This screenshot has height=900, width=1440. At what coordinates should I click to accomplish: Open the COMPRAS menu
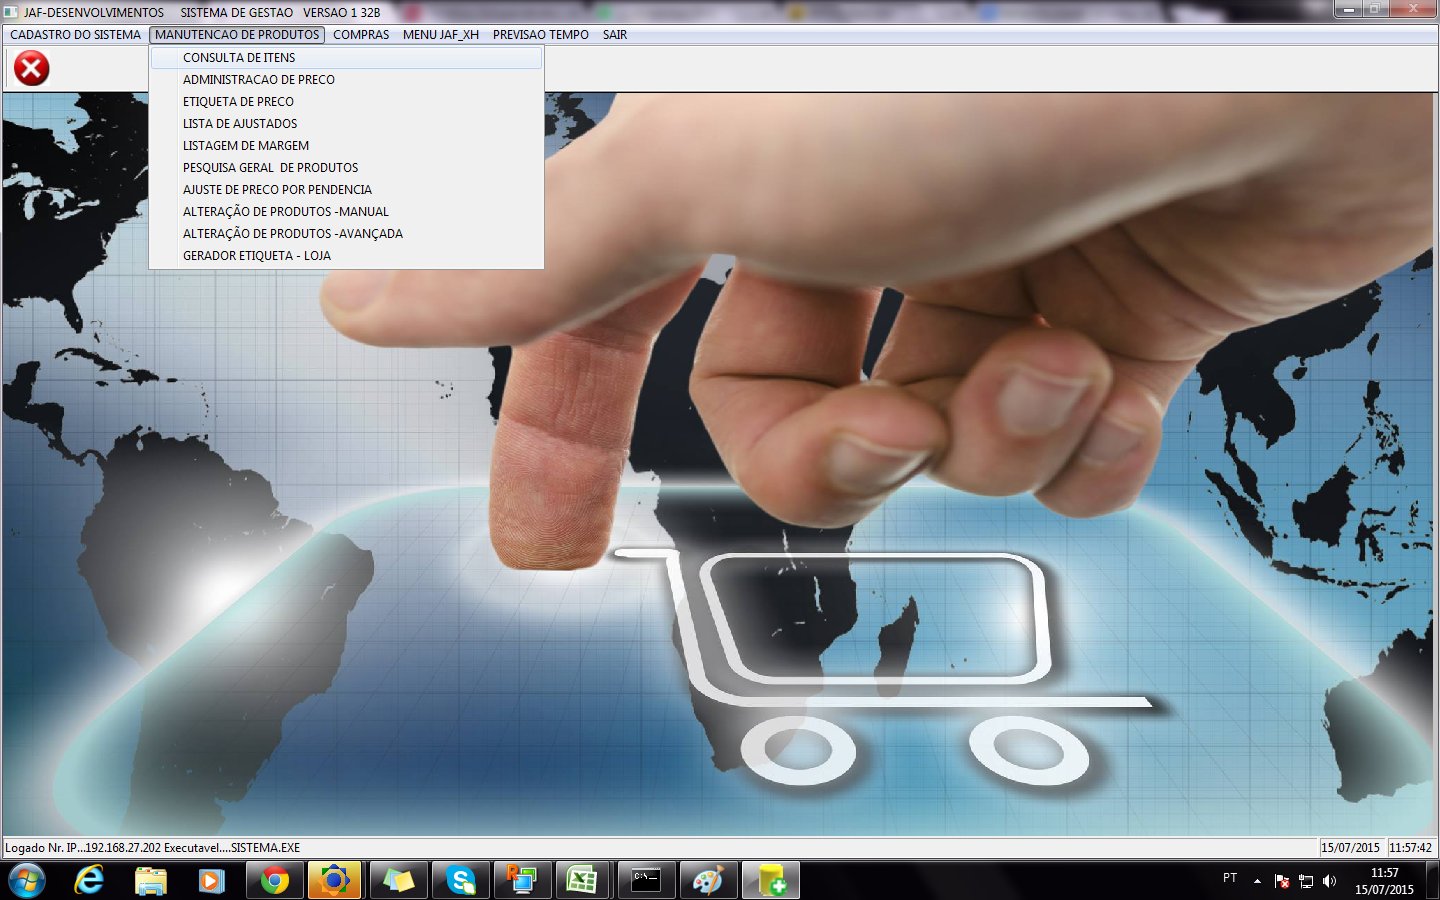tap(361, 34)
